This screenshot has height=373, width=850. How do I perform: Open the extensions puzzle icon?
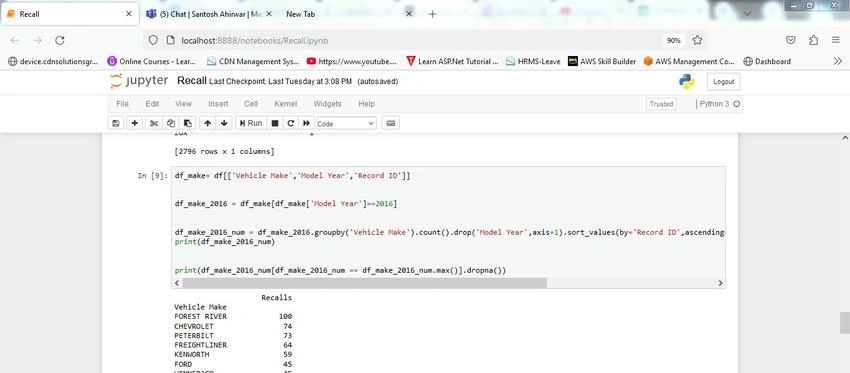[x=814, y=40]
